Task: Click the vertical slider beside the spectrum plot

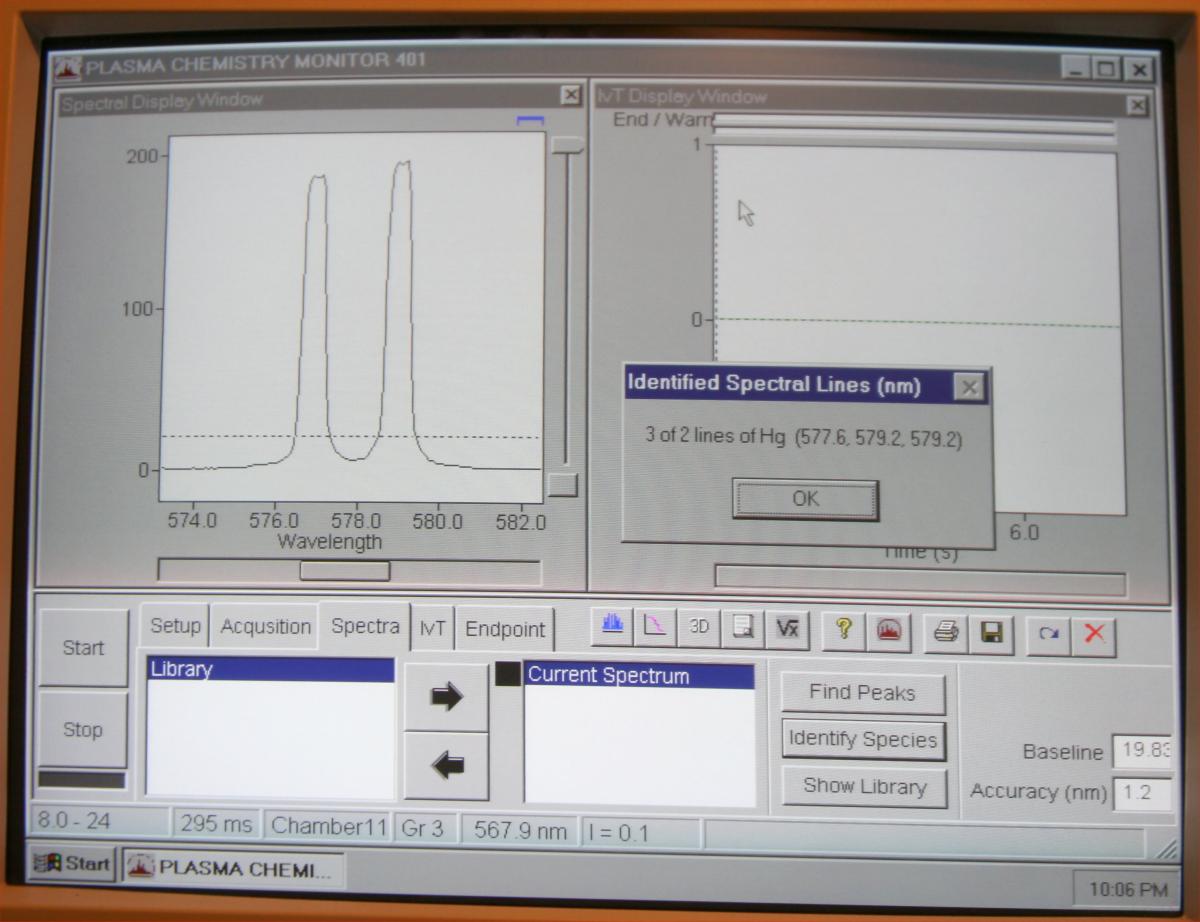Action: click(568, 146)
